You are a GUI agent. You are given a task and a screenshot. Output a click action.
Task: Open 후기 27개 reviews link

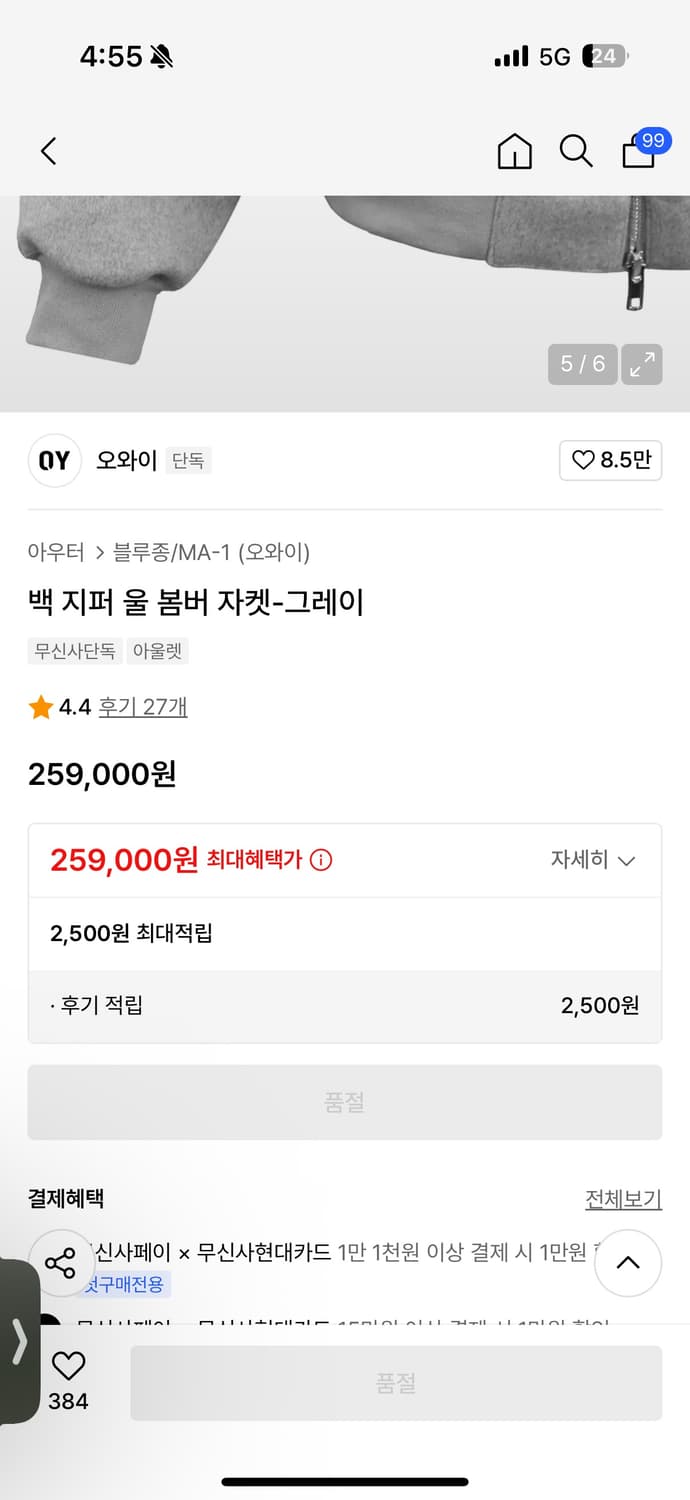pos(143,707)
